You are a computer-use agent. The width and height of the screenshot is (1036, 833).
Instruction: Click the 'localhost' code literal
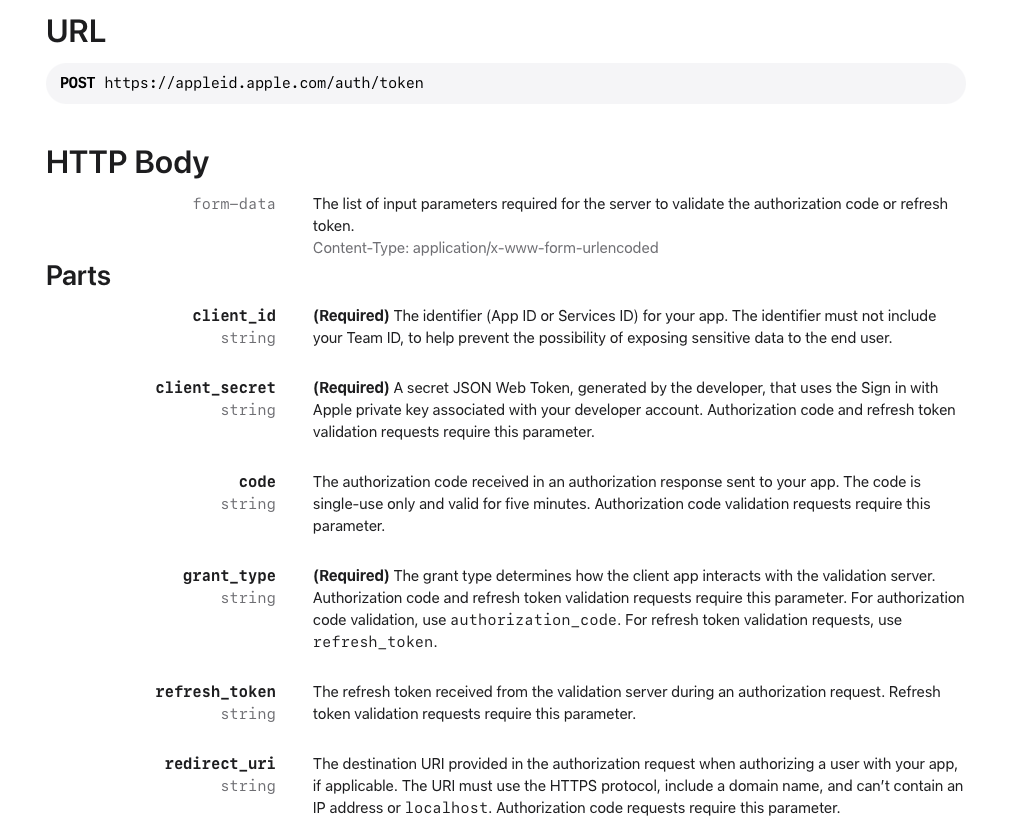click(x=446, y=808)
